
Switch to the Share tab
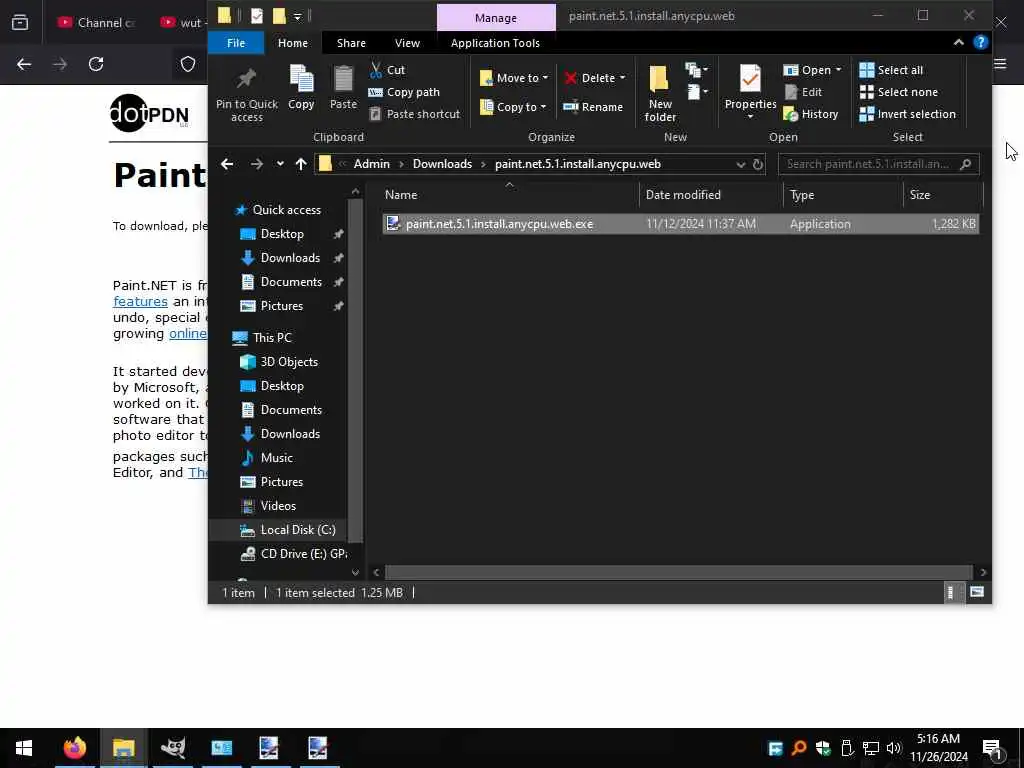pos(351,43)
